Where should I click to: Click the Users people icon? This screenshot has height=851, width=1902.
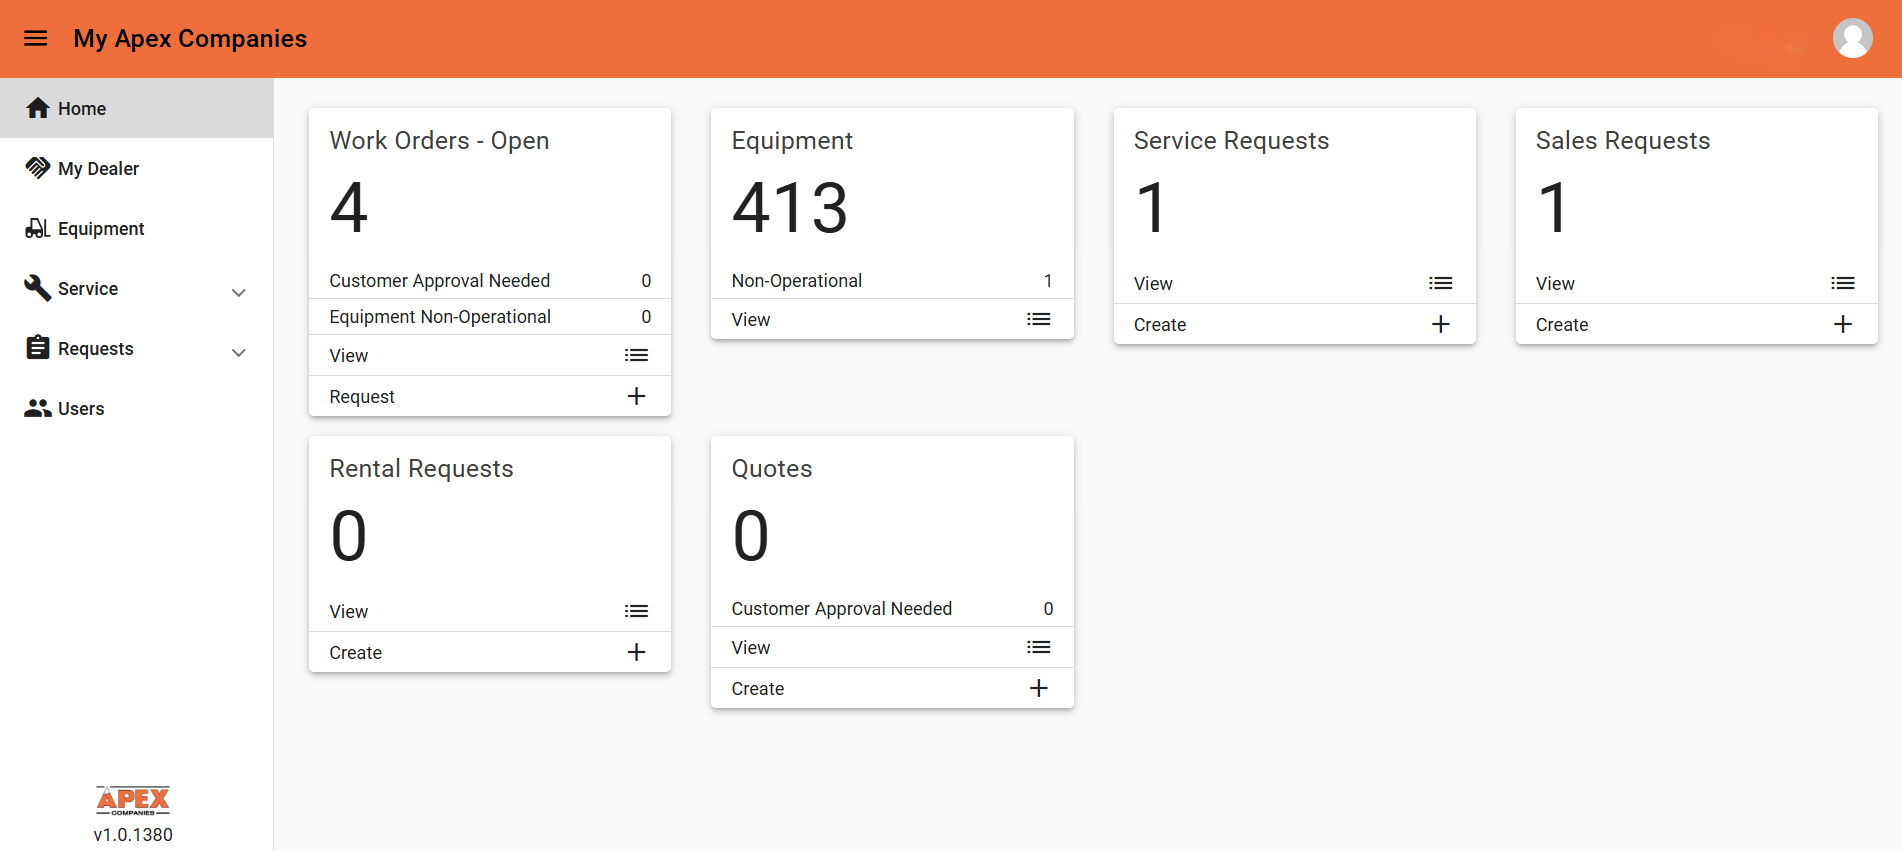38,408
